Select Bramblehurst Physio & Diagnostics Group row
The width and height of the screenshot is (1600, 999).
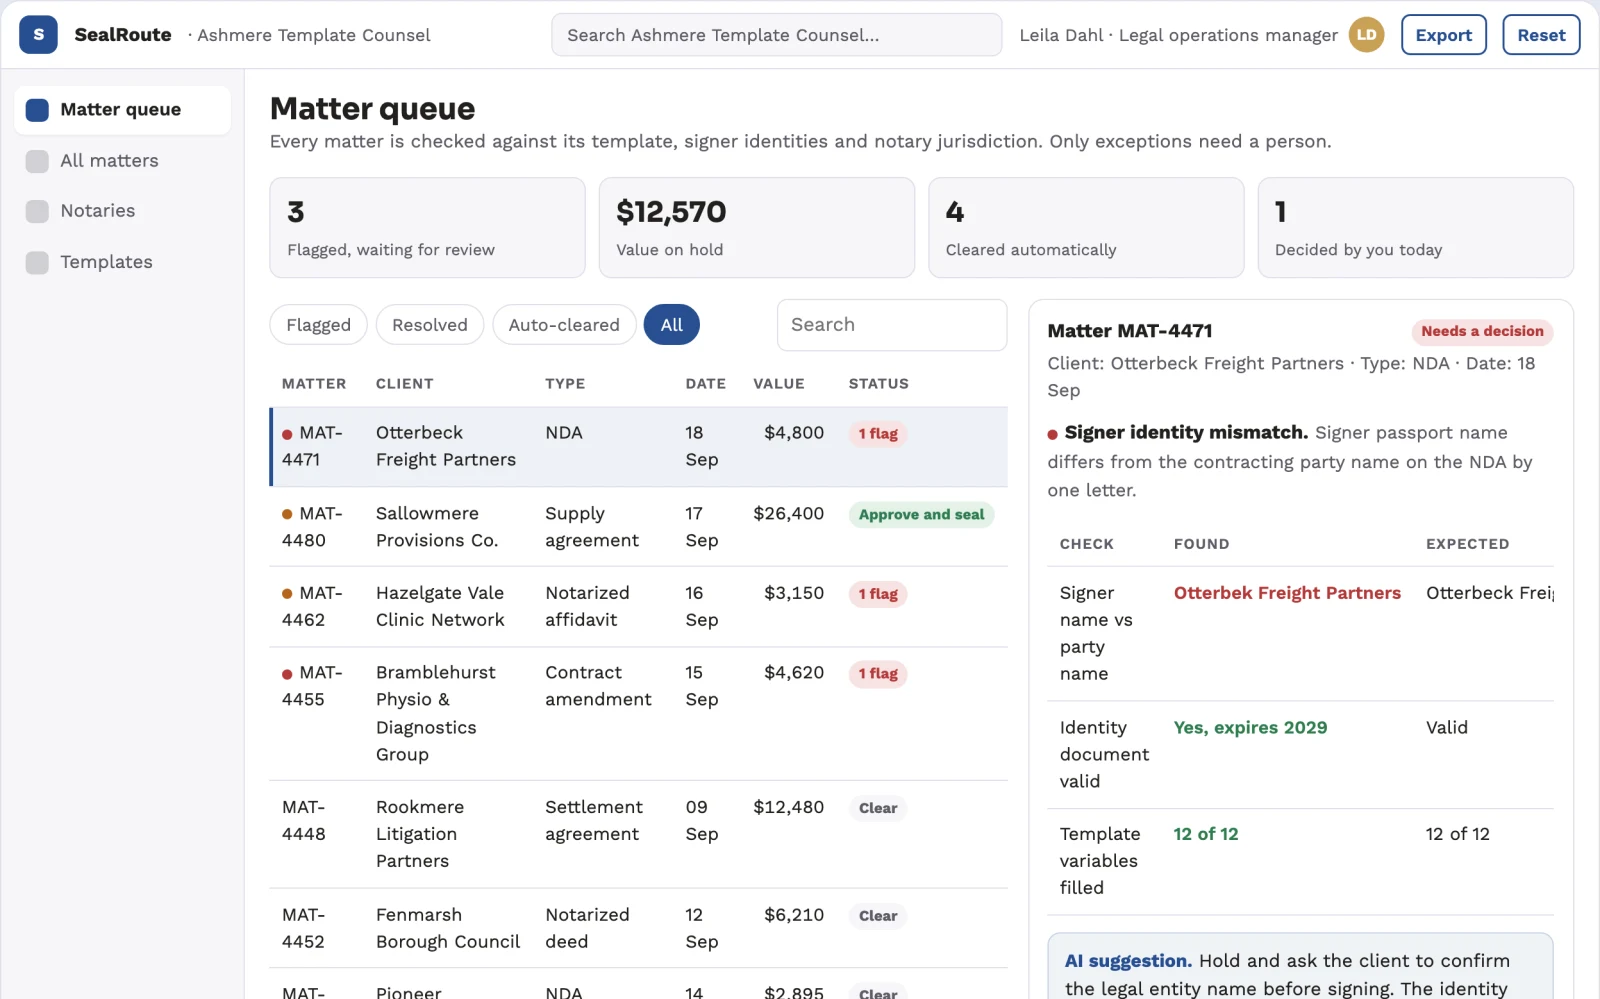[x=639, y=714]
